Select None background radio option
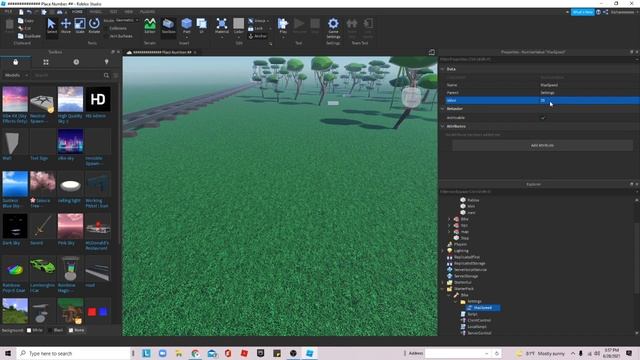 (x=71, y=330)
